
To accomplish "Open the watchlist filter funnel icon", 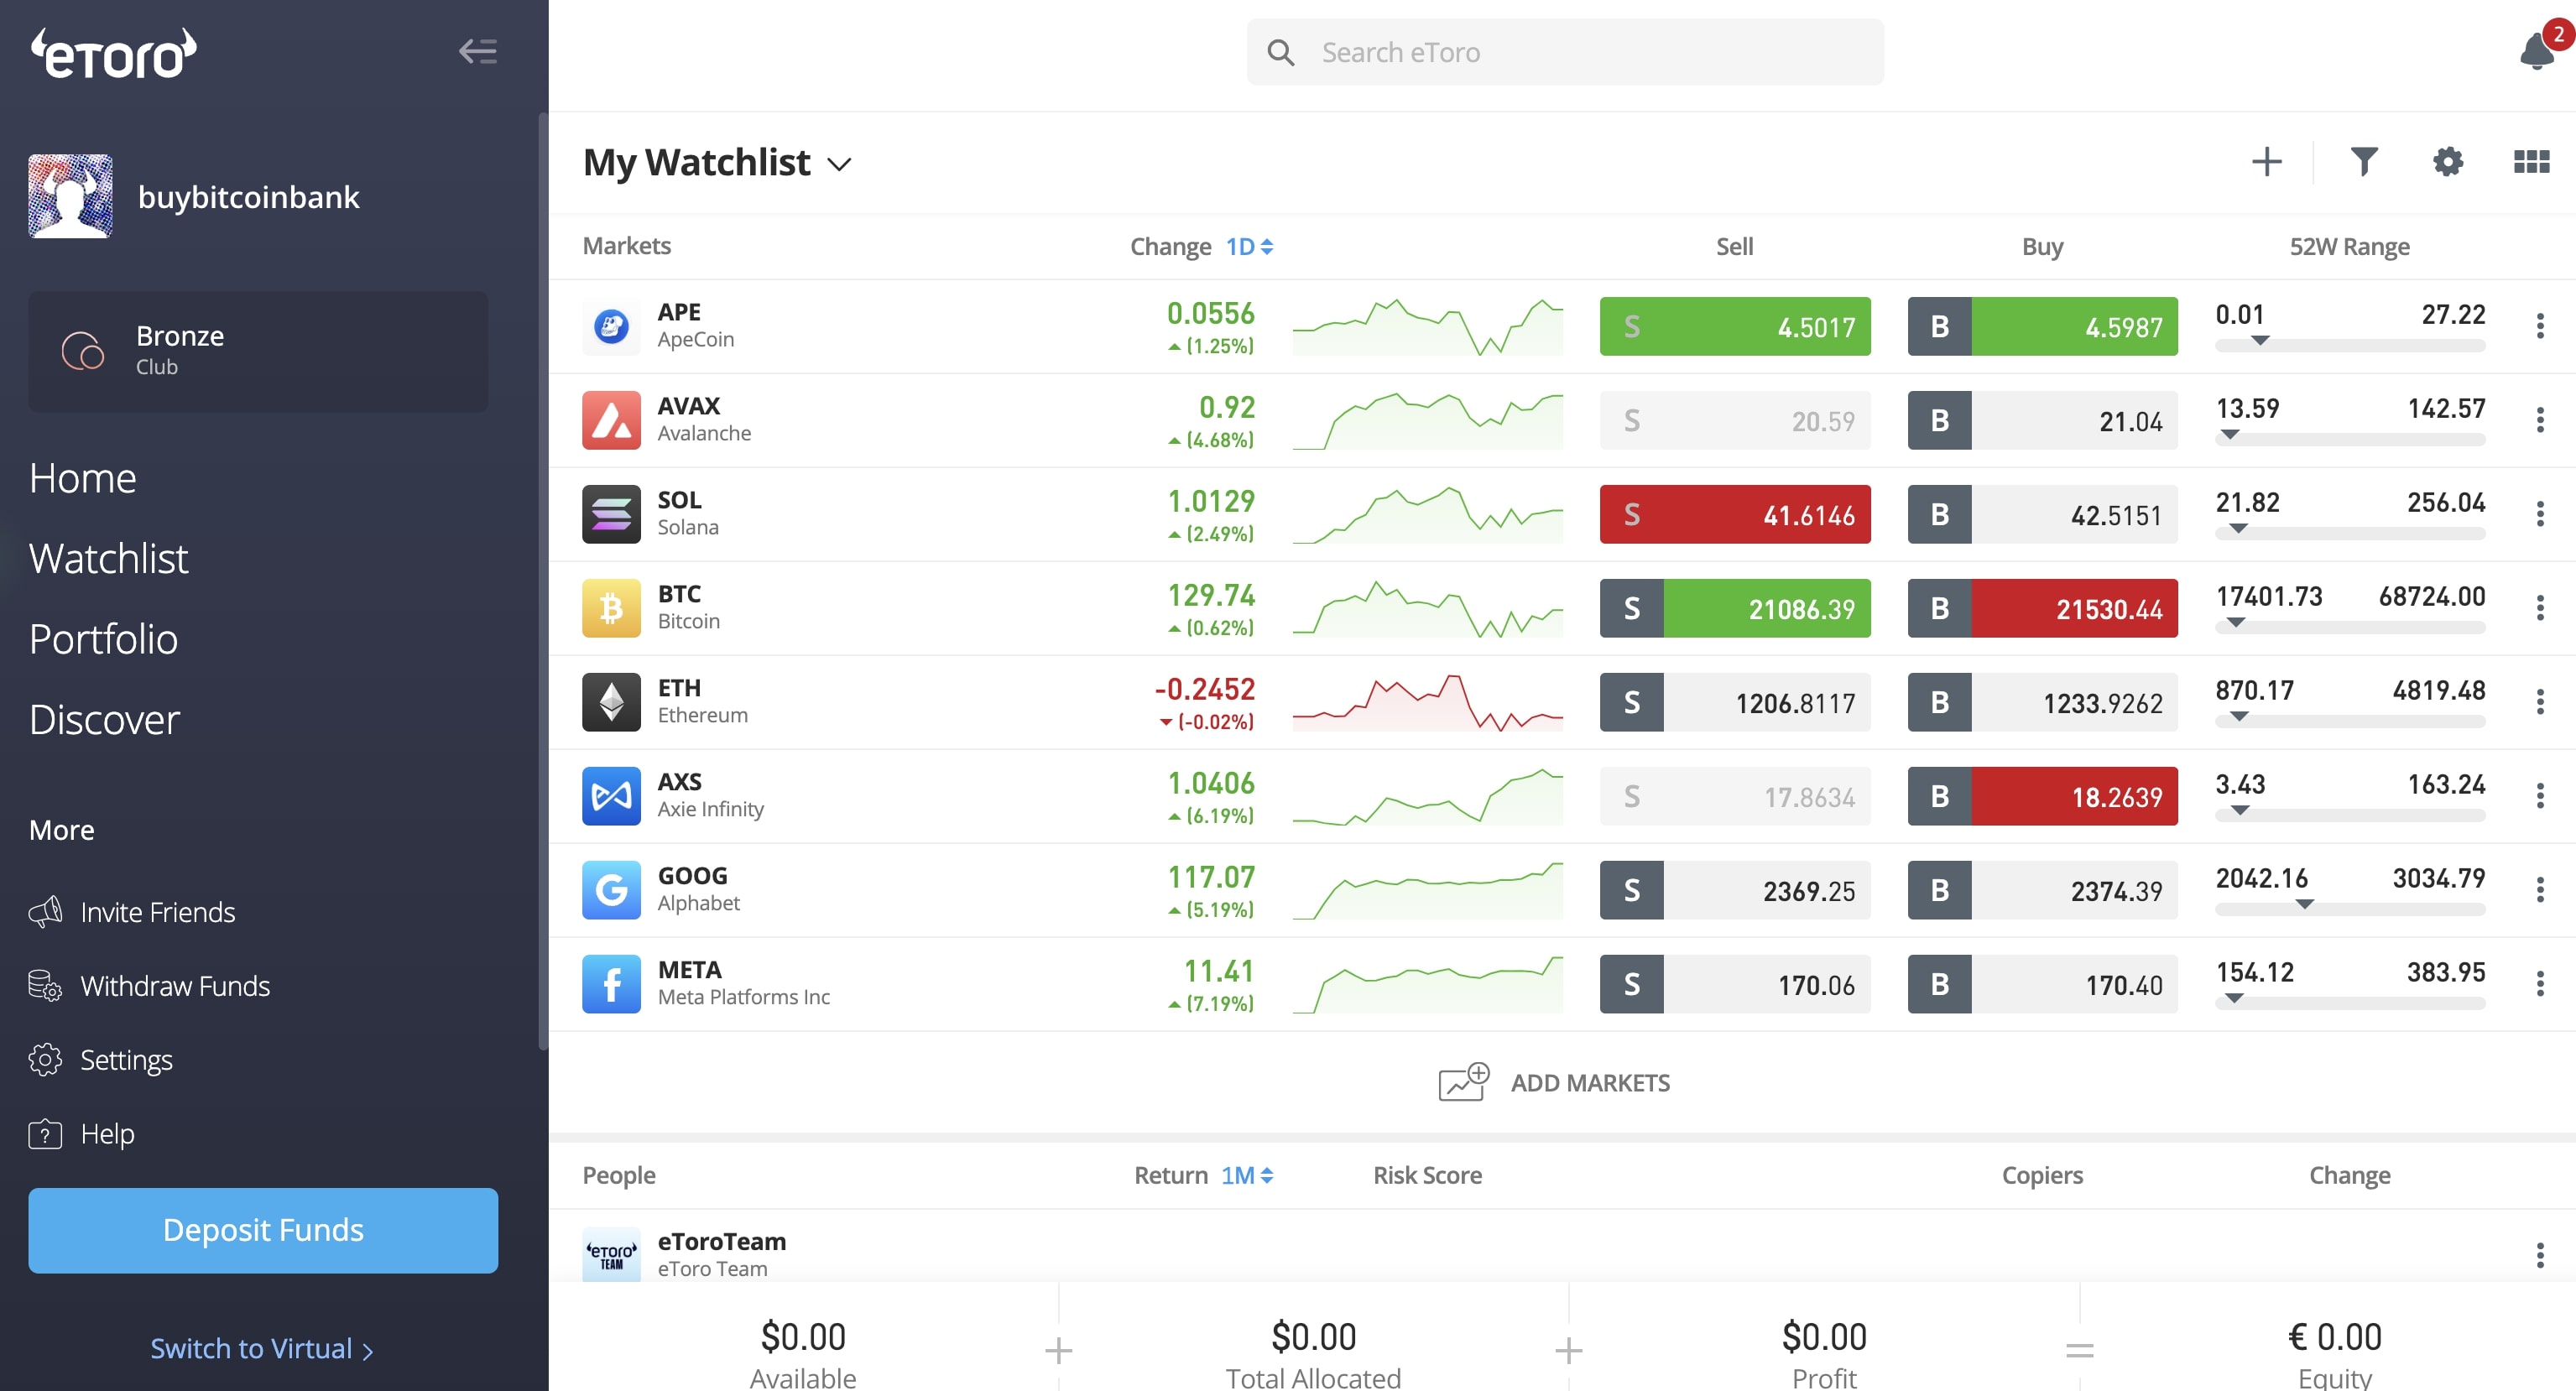I will pos(2364,162).
